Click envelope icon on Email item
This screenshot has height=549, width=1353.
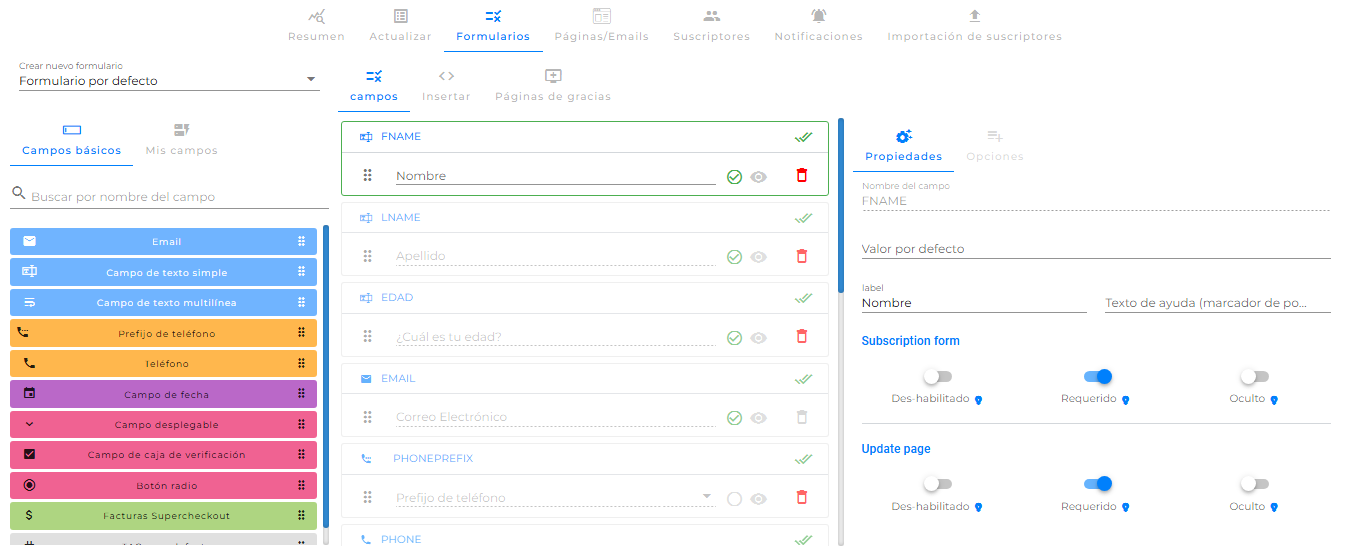[x=29, y=241]
